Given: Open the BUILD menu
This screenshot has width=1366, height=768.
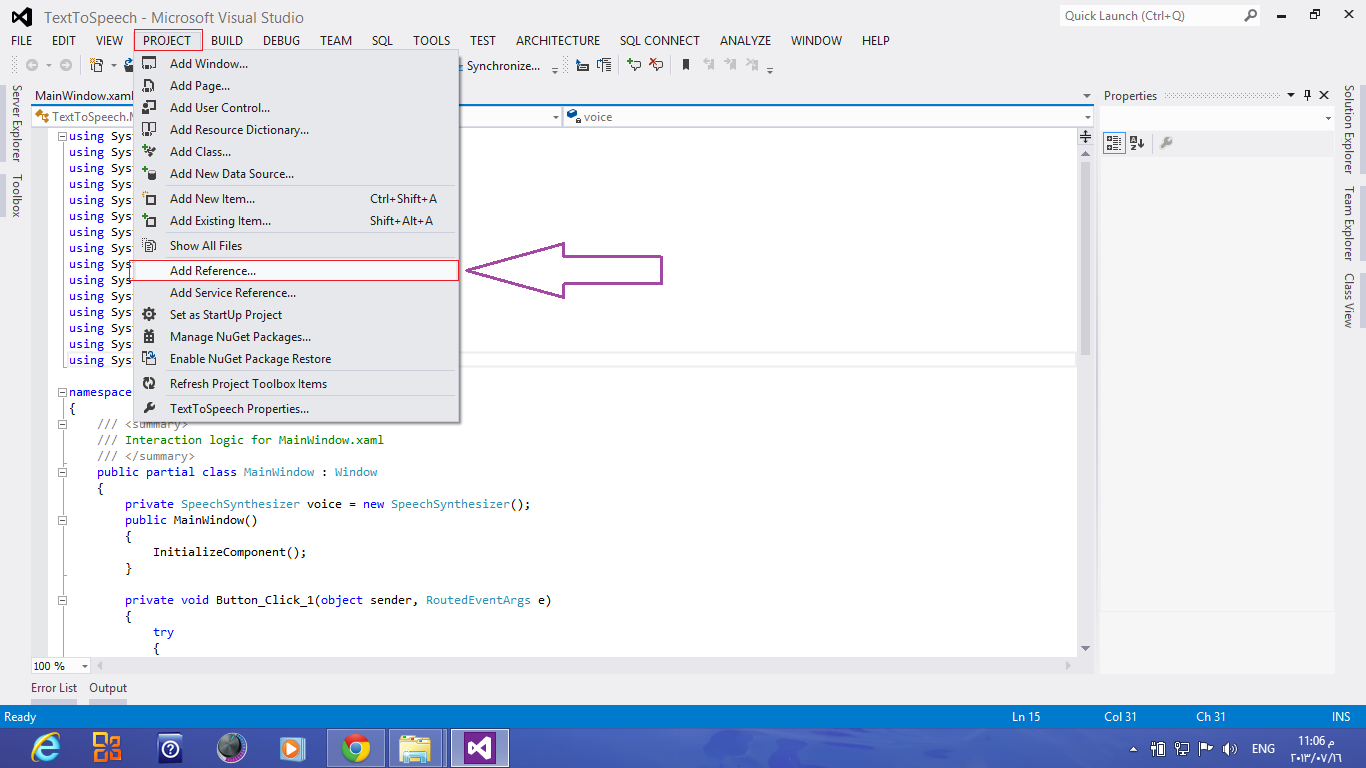Looking at the screenshot, I should (227, 40).
